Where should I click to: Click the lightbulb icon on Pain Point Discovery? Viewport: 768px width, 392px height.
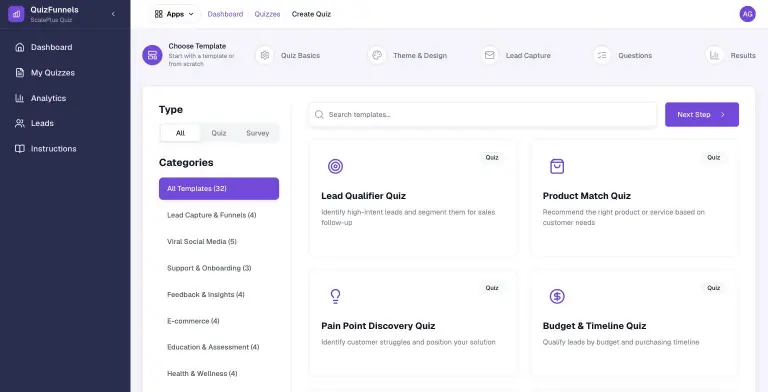pos(336,296)
